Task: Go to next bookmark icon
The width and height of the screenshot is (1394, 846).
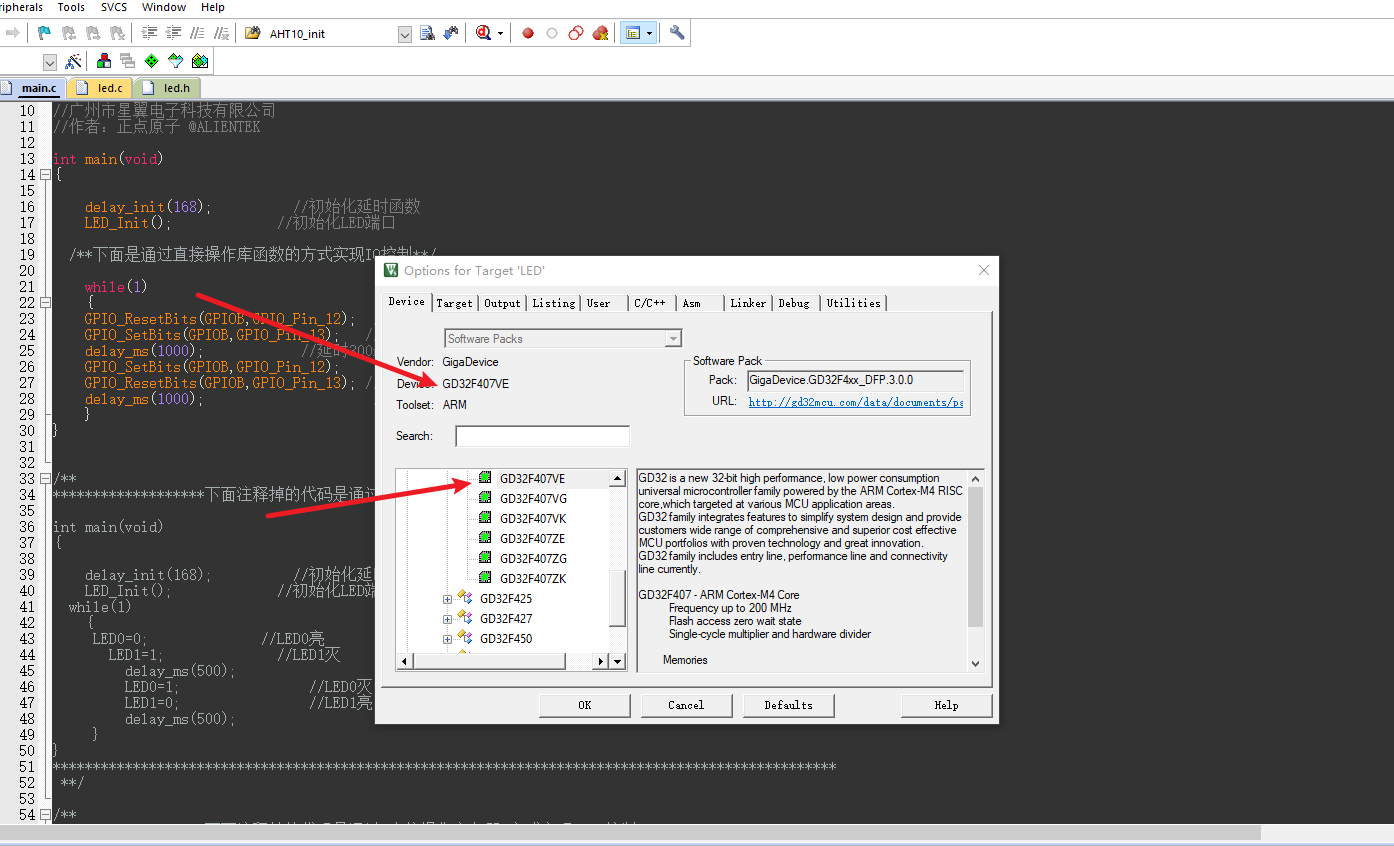Action: 93,33
